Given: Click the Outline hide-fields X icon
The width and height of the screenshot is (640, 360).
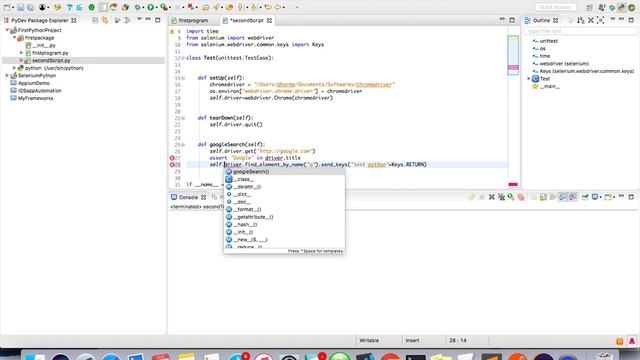Looking at the screenshot, I should coord(591,20).
